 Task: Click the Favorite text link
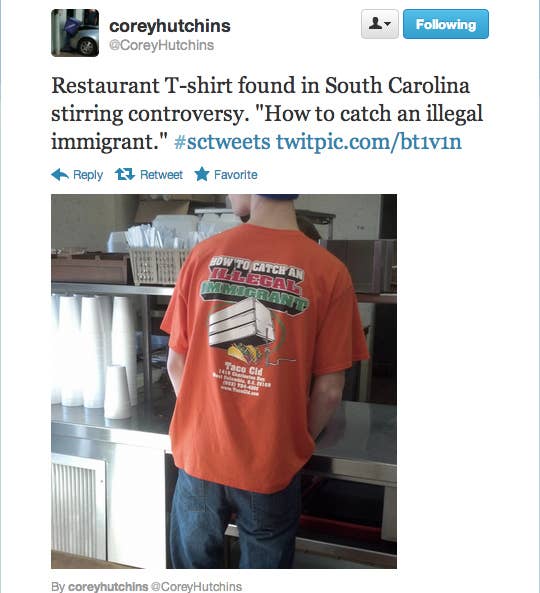(x=235, y=175)
